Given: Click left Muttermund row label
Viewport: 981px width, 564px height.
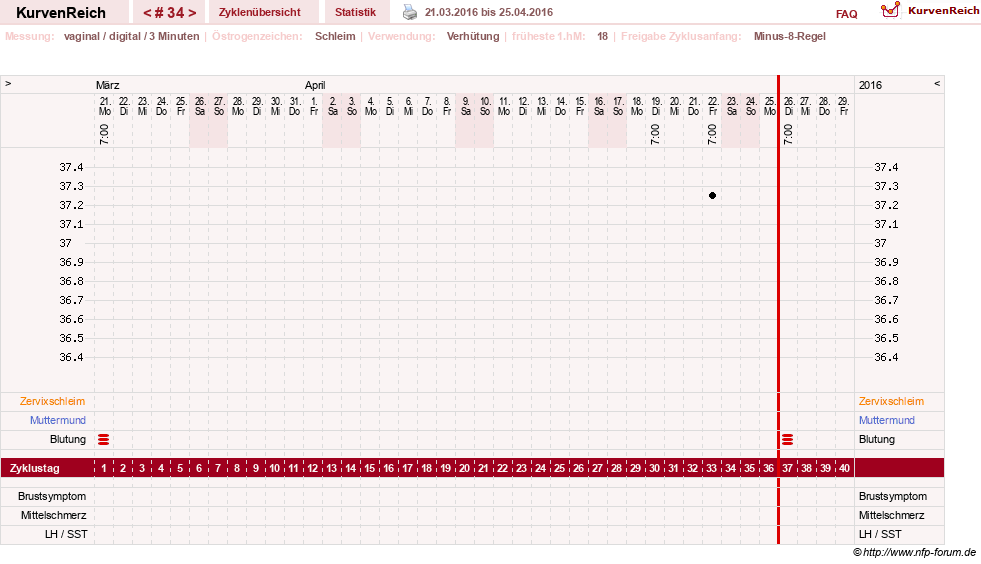Looking at the screenshot, I should [x=58, y=420].
